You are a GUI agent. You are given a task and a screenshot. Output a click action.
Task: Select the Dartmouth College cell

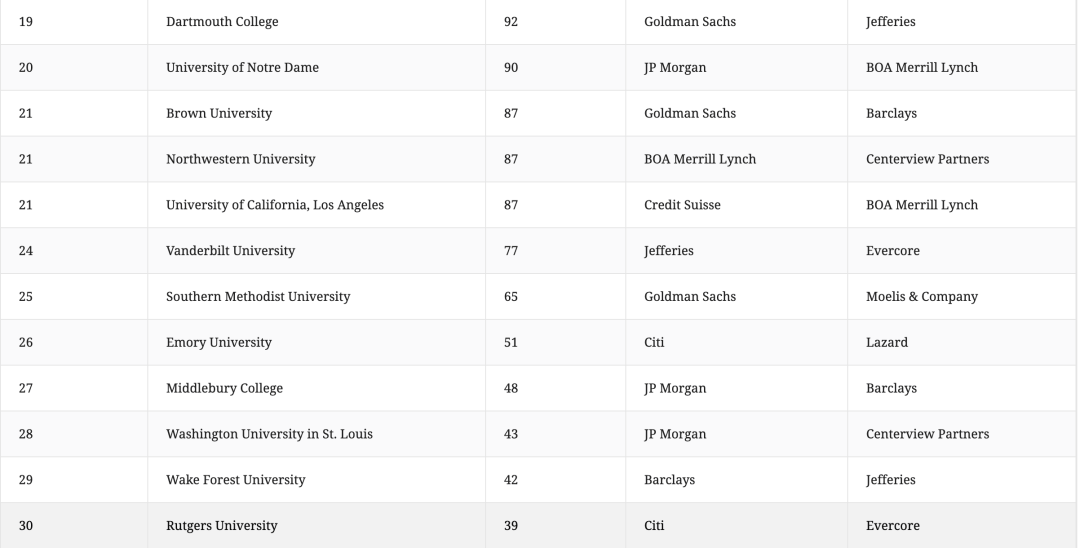pos(316,22)
